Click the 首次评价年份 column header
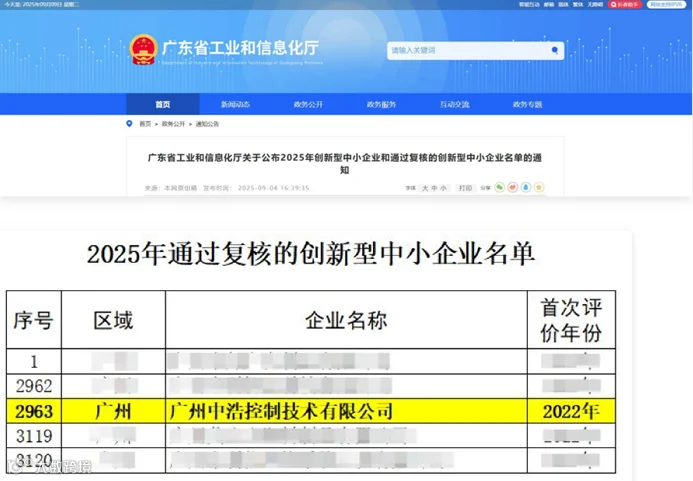Viewport: 693px width, 481px height. (x=571, y=320)
